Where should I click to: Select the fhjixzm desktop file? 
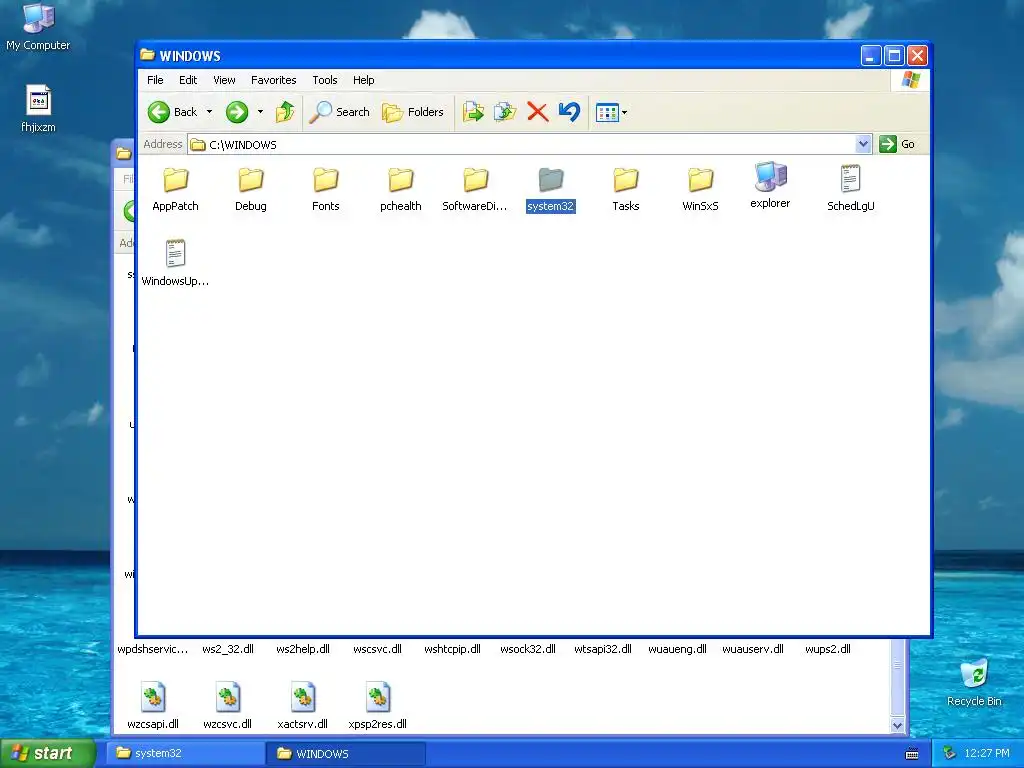click(38, 109)
